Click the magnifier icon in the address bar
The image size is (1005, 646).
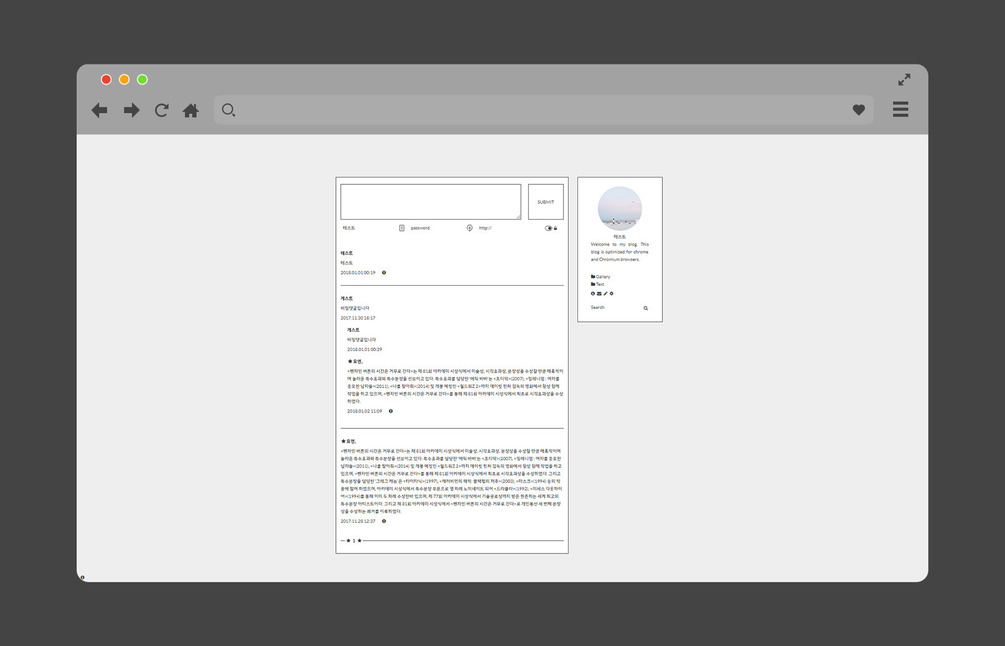[228, 110]
